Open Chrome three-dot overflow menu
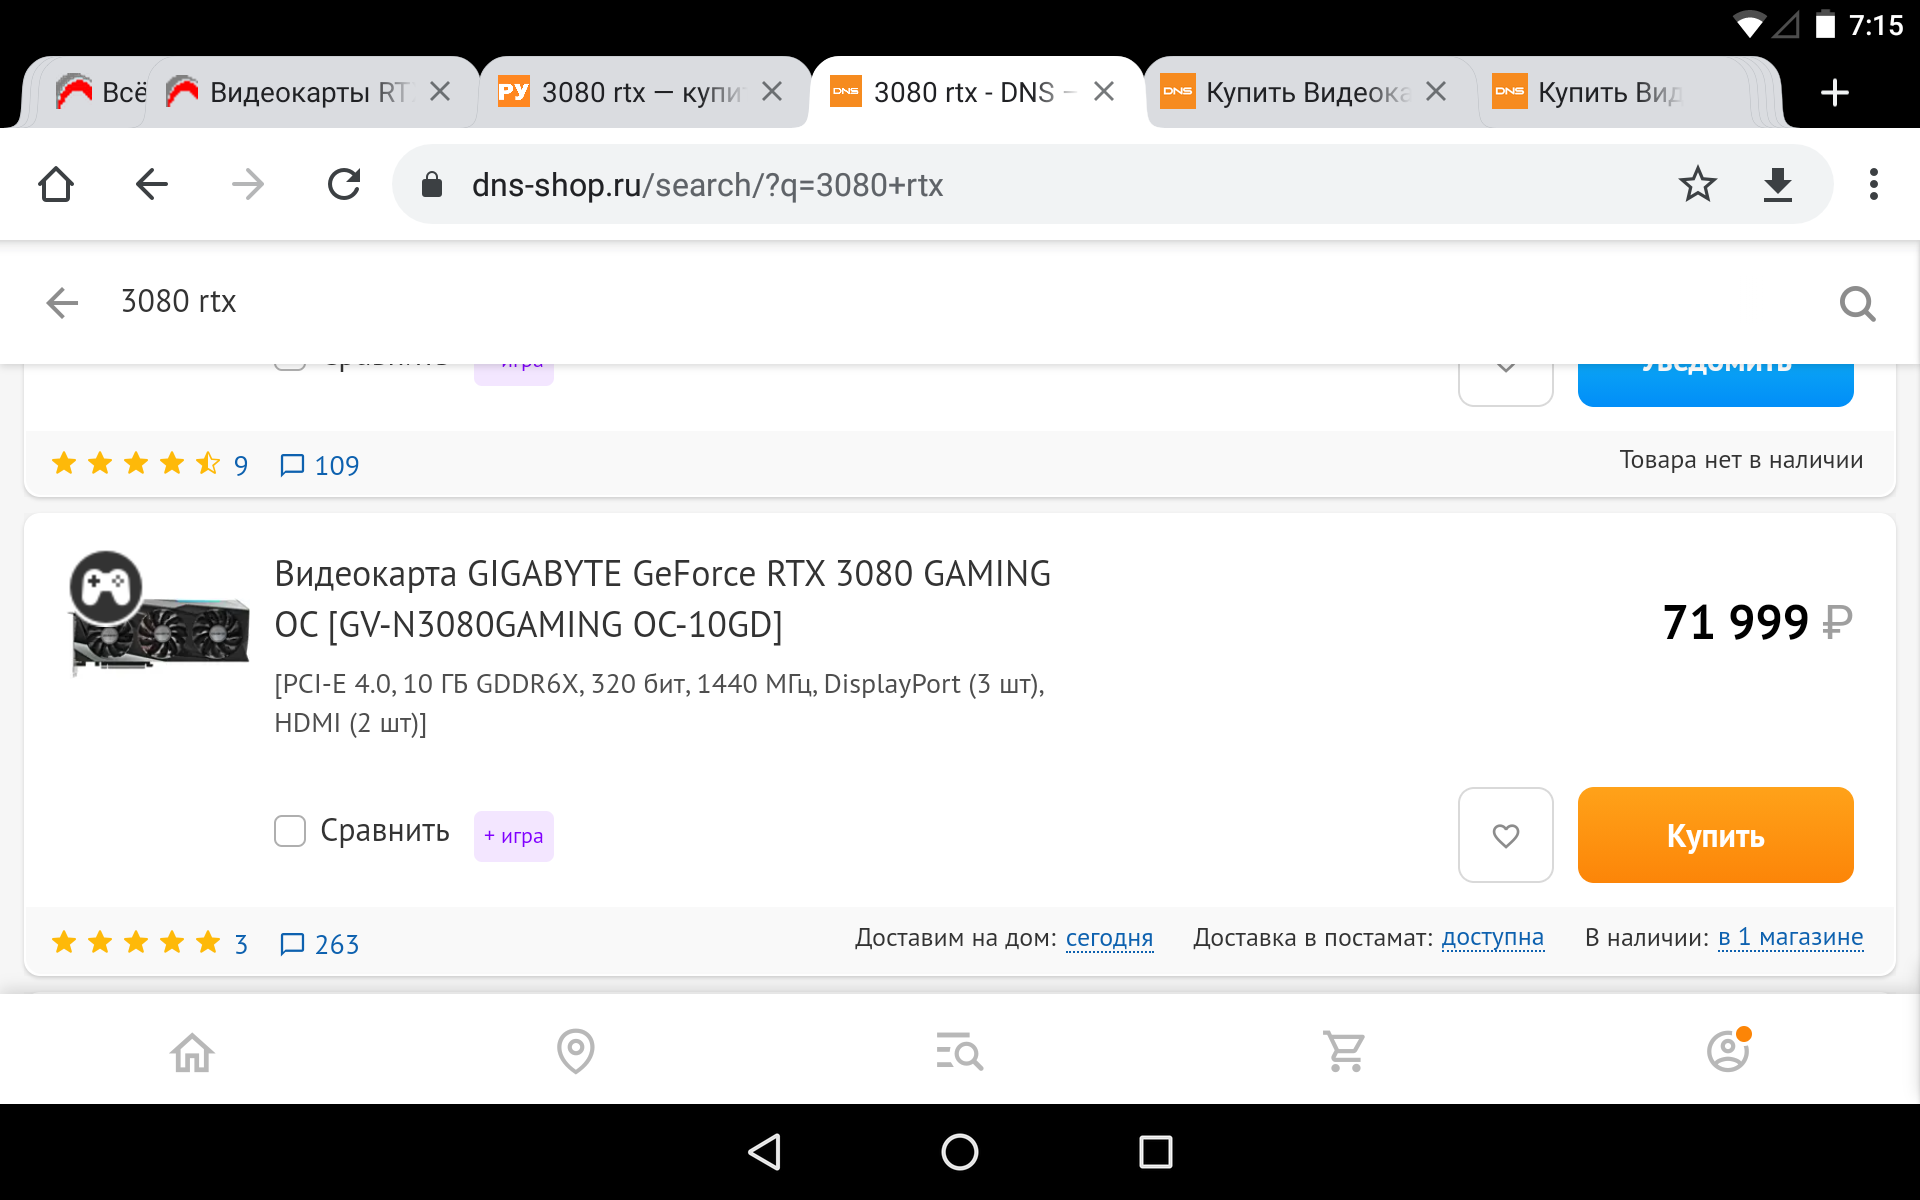Viewport: 1920px width, 1200px height. (1873, 185)
